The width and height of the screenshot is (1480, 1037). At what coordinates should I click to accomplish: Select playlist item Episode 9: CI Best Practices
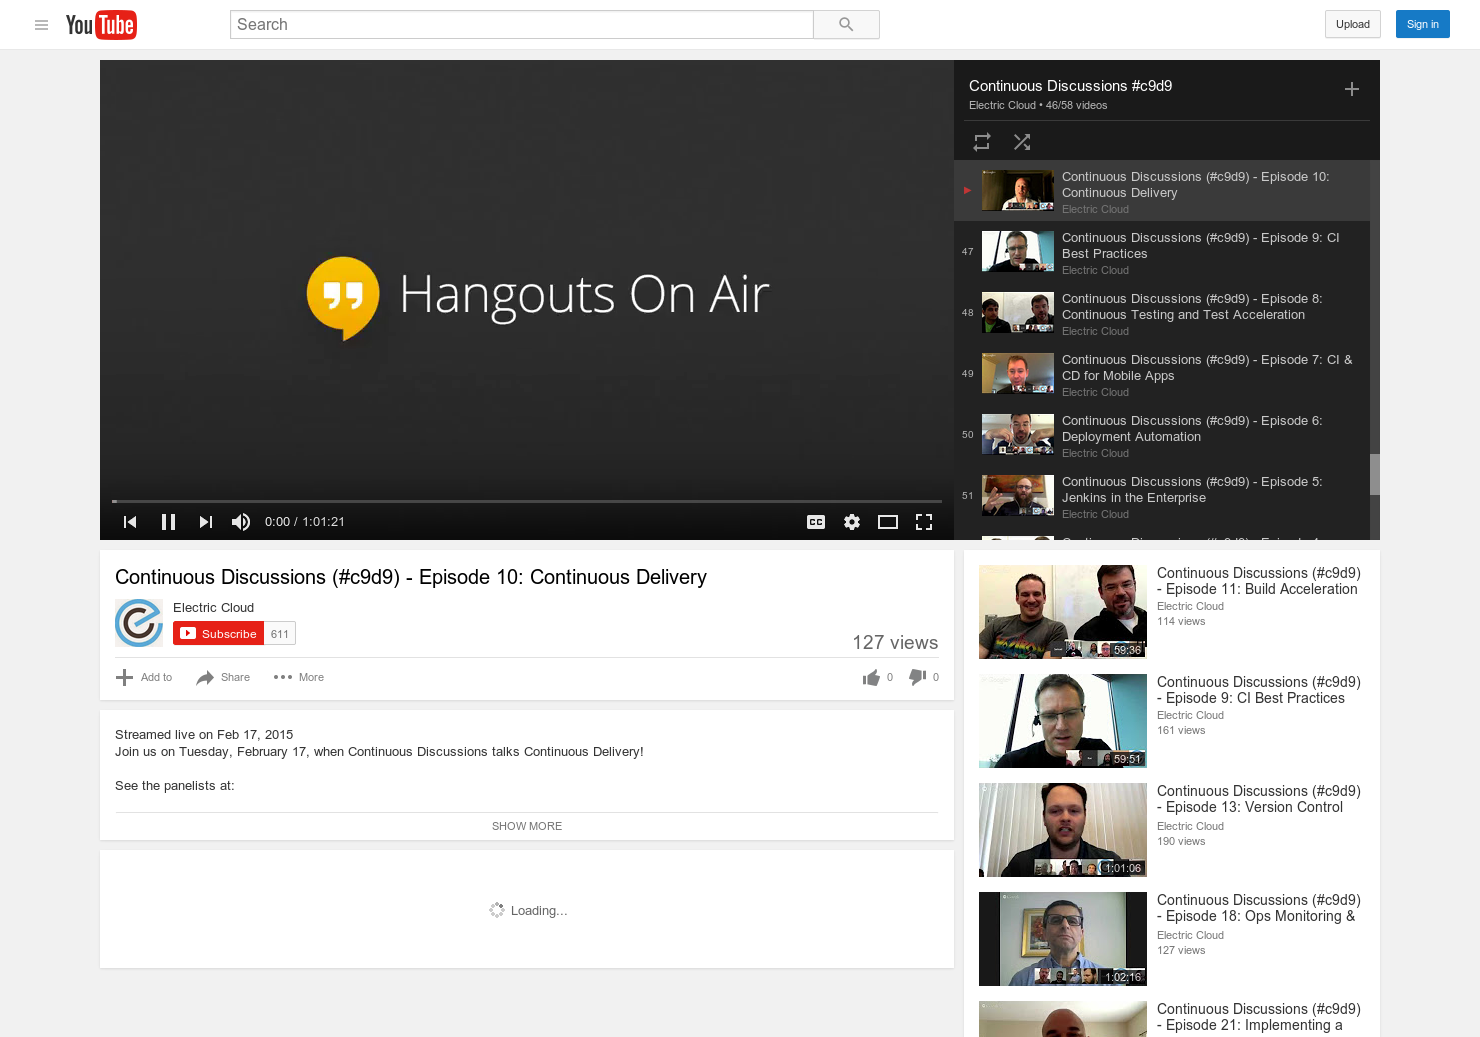click(1162, 251)
